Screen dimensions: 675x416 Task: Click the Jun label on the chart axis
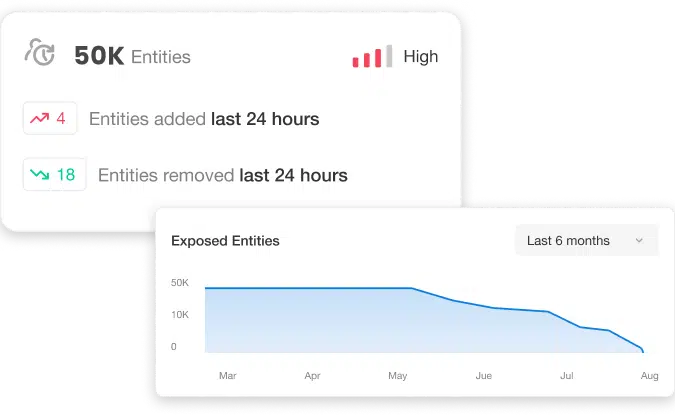(x=483, y=376)
